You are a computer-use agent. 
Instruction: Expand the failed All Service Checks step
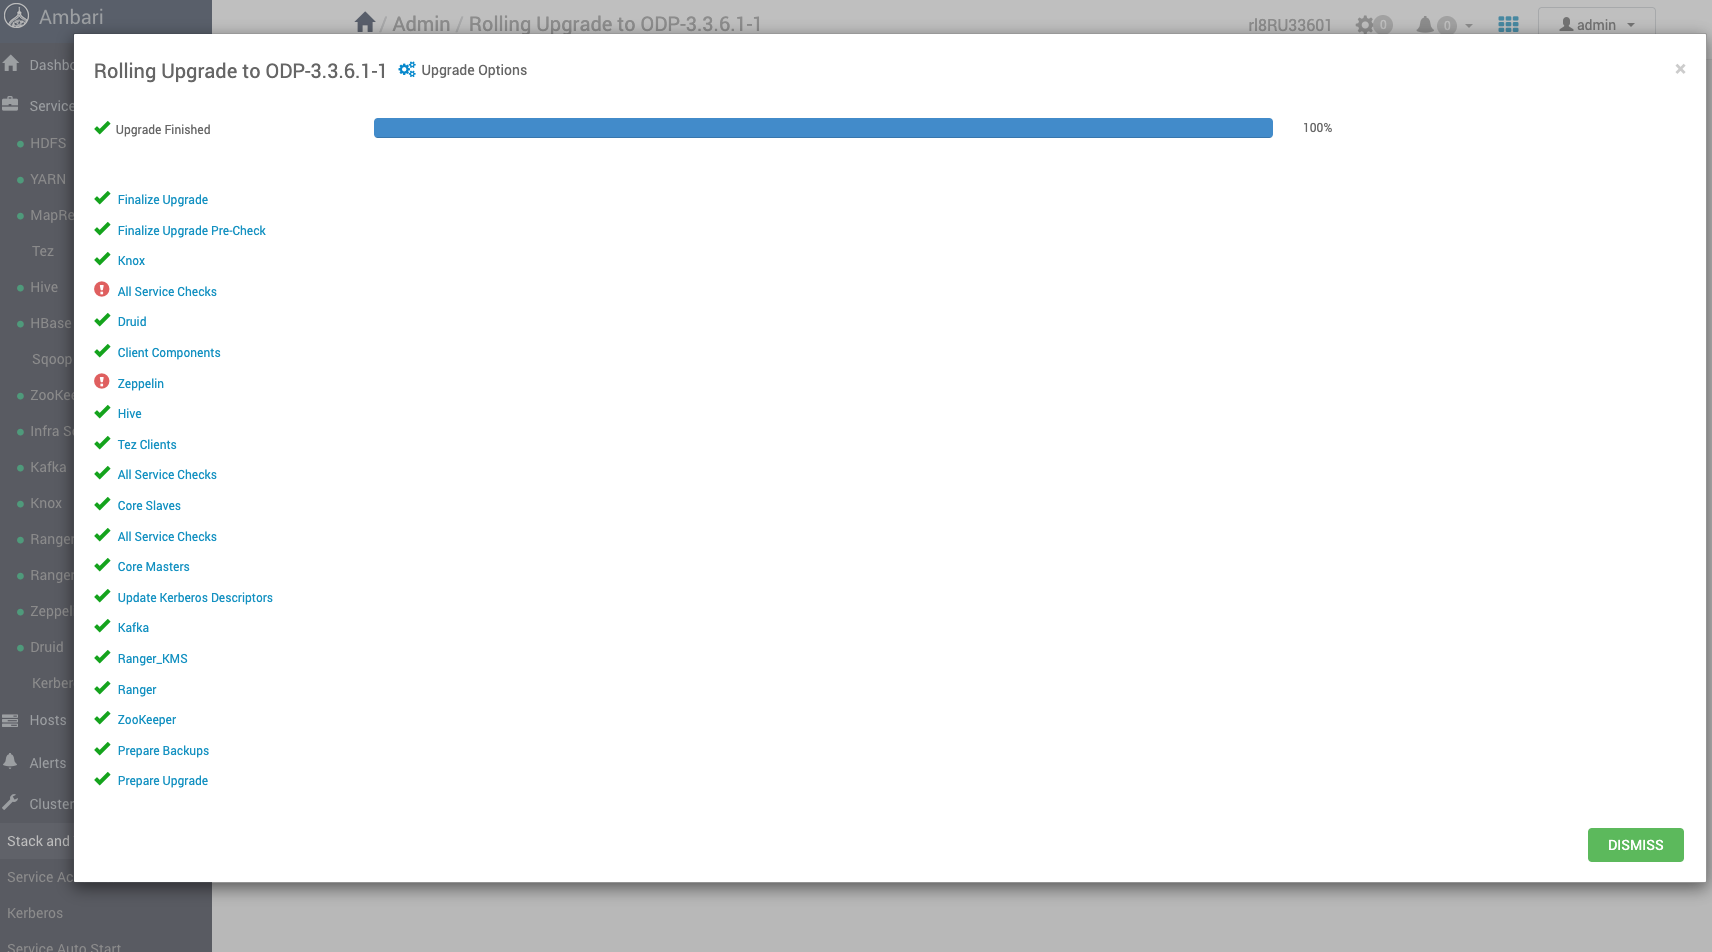[167, 292]
